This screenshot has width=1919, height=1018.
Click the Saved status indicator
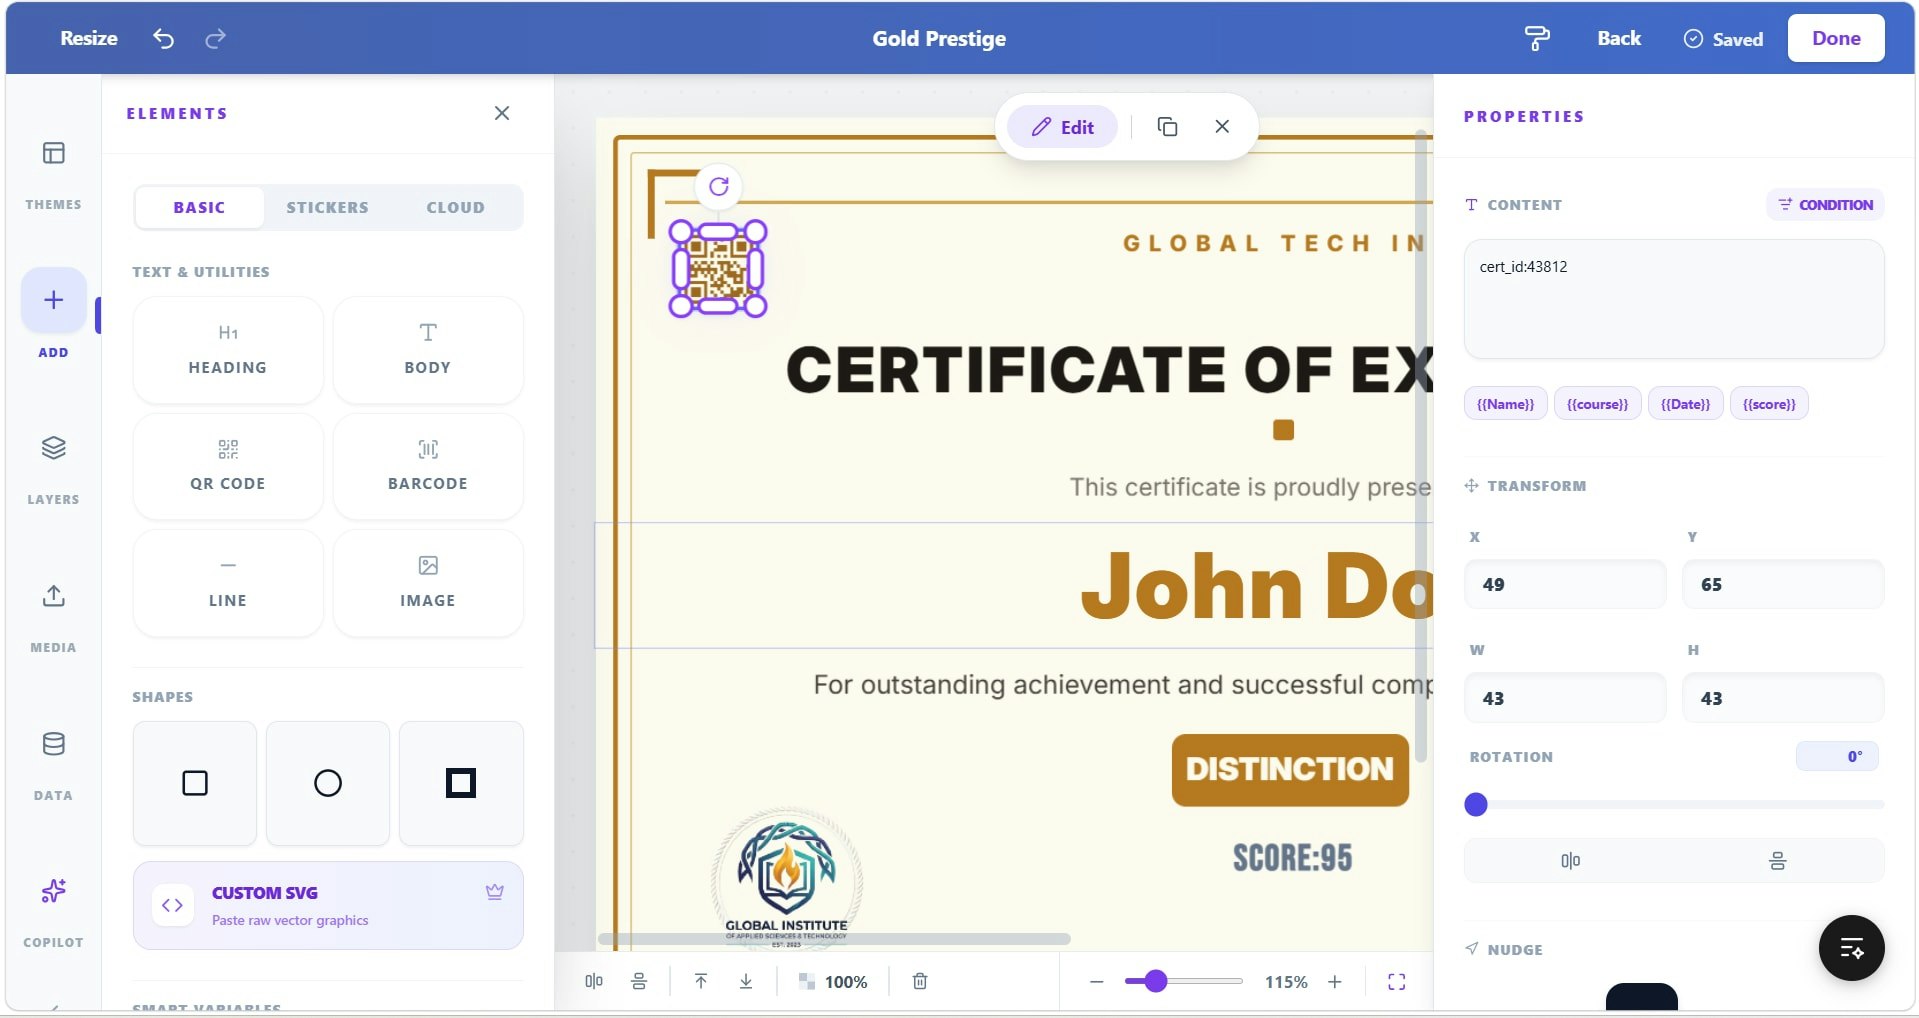1723,39
